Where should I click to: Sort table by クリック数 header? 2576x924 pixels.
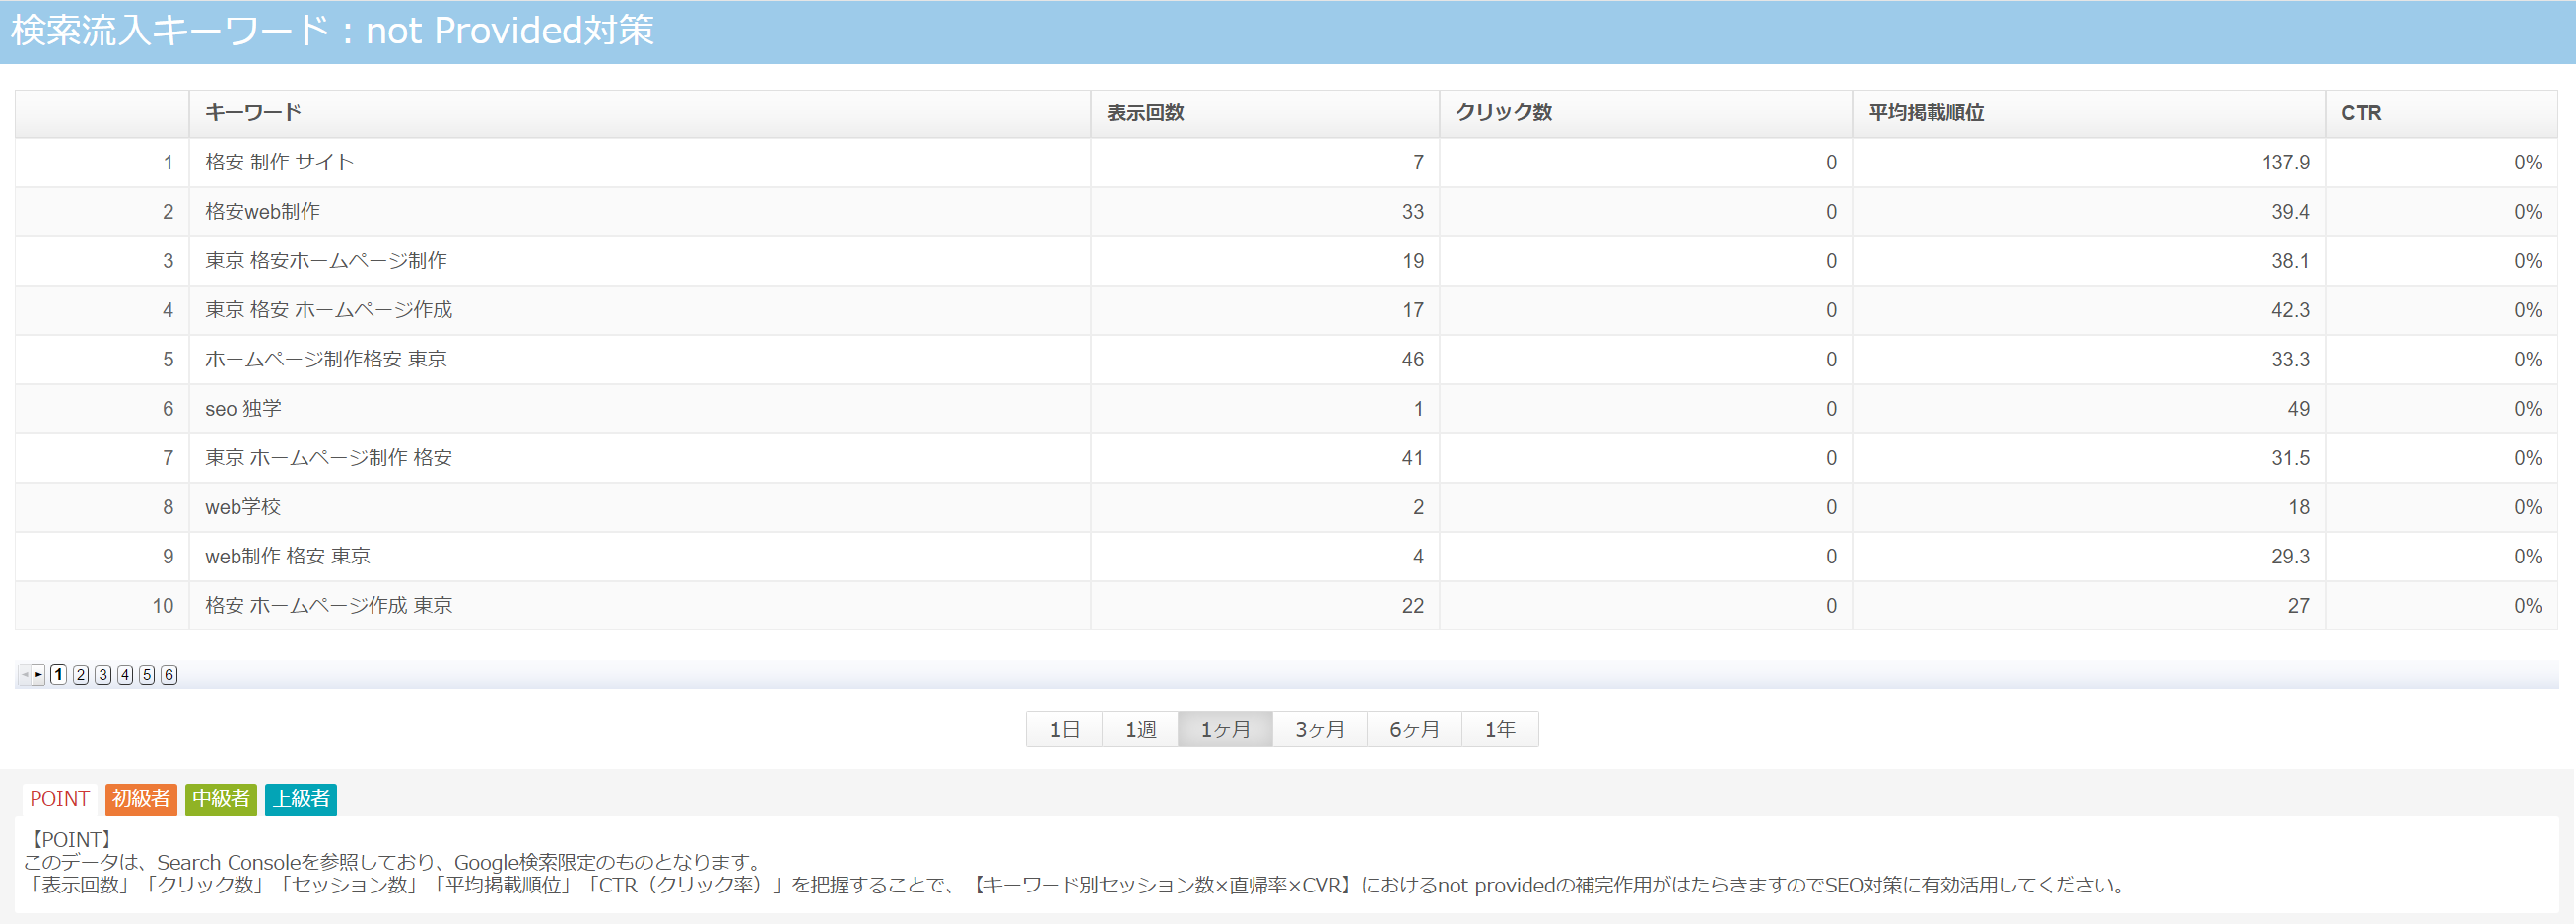coord(1503,113)
